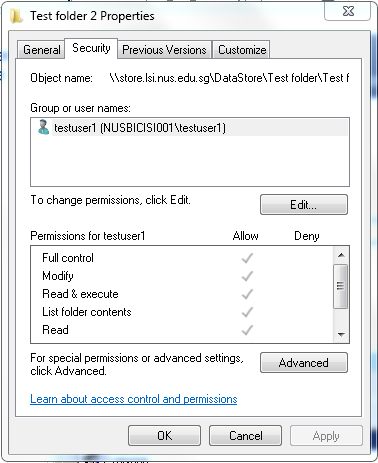Click the Full control allow checkmark
Viewport: 378px width, 463px height.
(x=247, y=258)
